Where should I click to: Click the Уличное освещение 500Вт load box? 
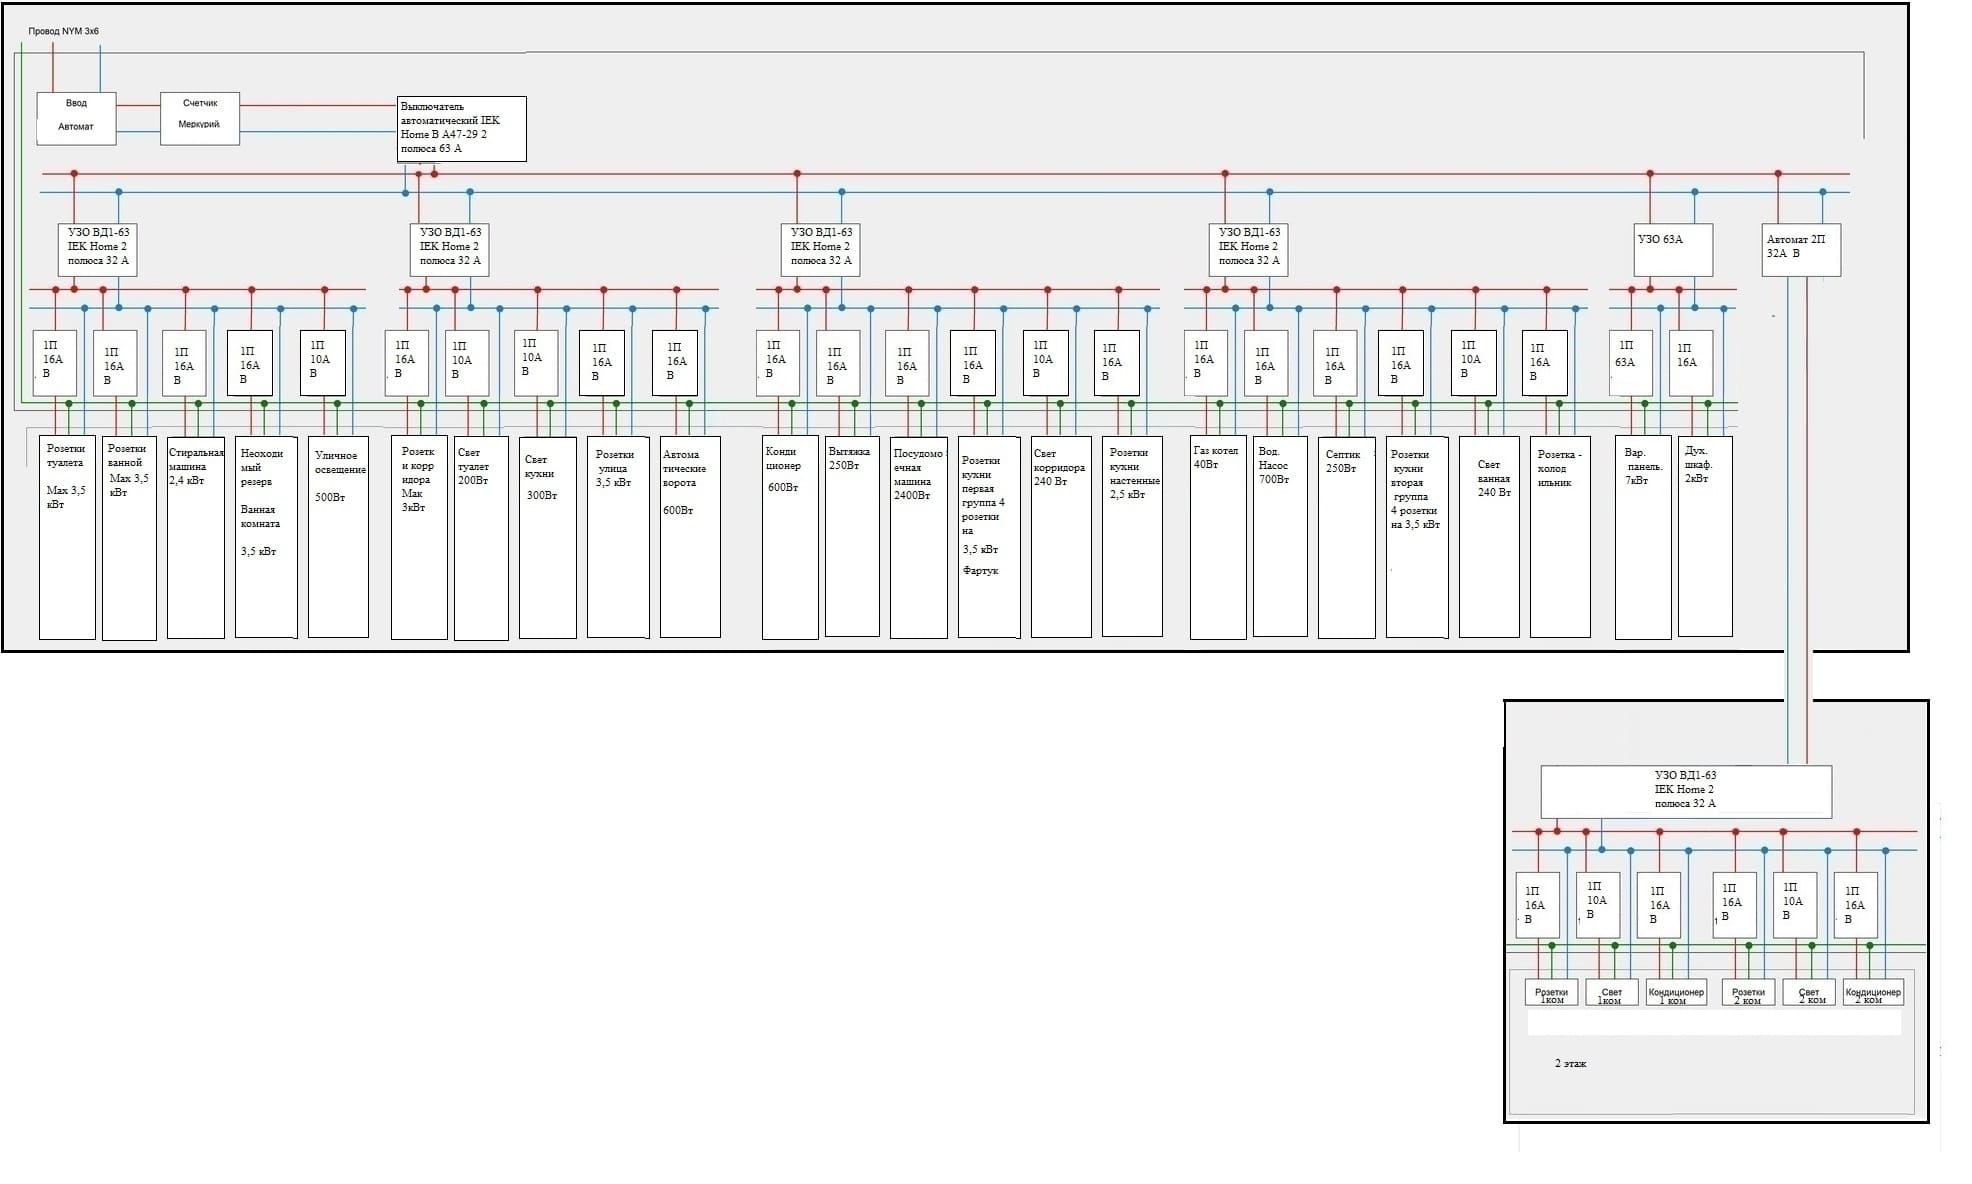(338, 536)
